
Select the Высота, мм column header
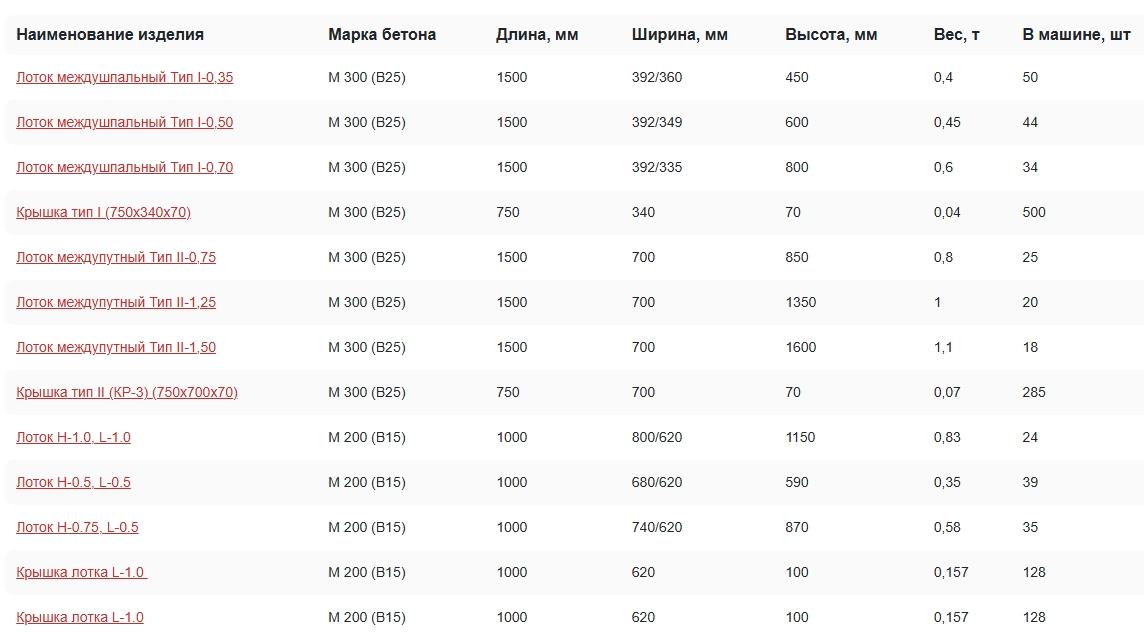pos(831,34)
